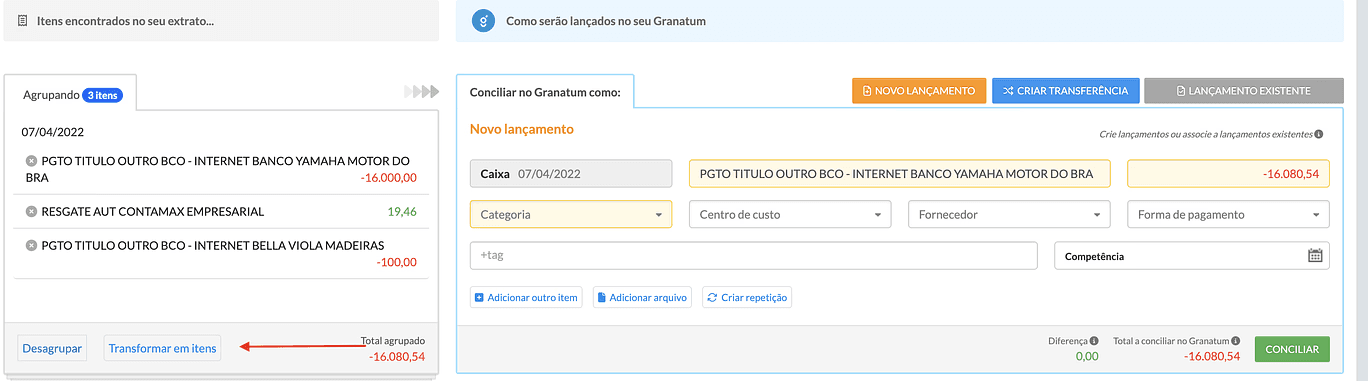Viewport: 1368px width, 381px height.
Task: Click the -16.000,00 amount in the list
Action: click(389, 178)
